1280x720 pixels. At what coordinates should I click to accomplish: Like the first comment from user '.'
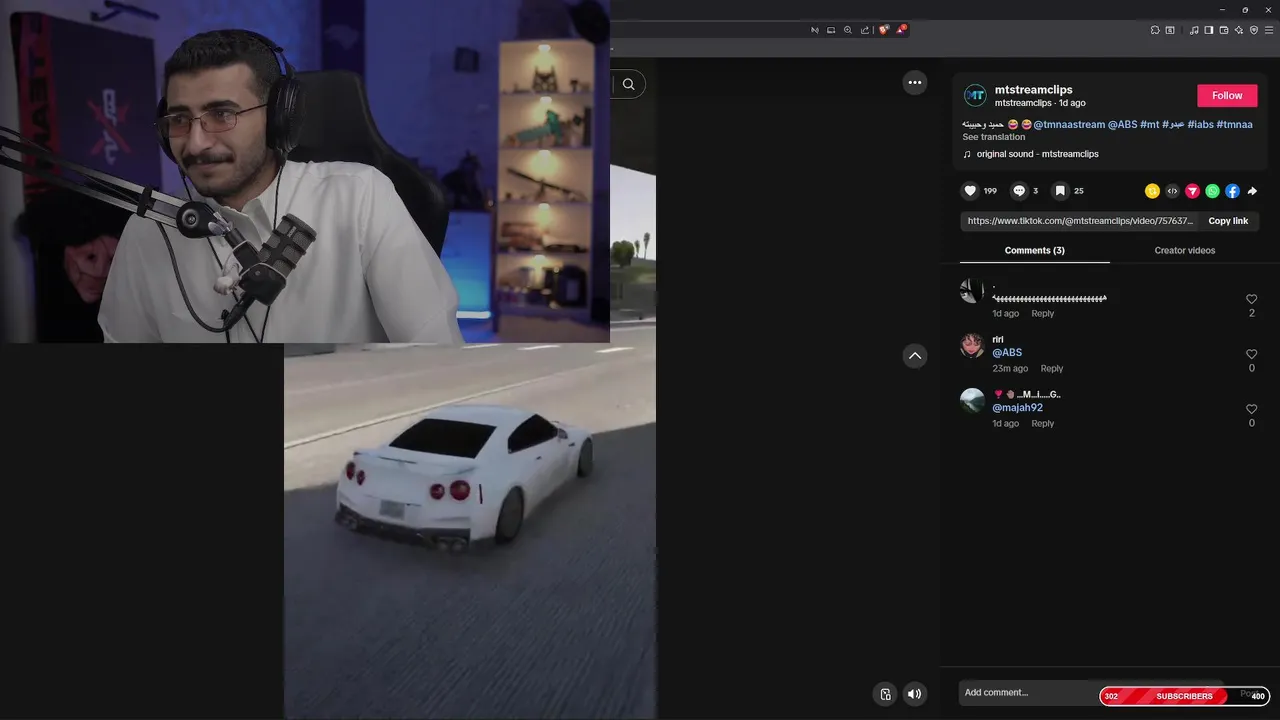(x=1251, y=299)
